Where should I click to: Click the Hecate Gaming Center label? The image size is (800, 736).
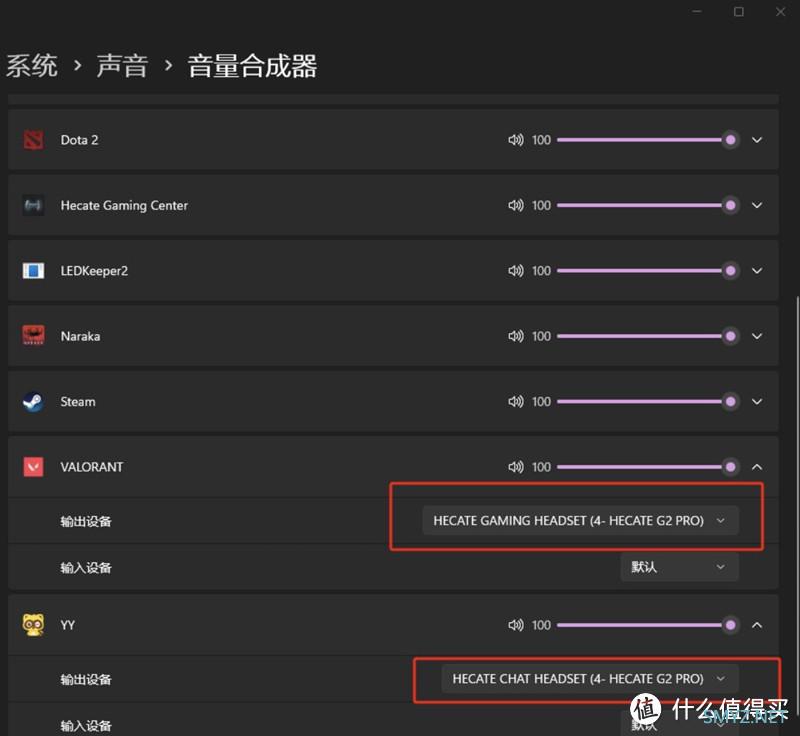(x=124, y=205)
